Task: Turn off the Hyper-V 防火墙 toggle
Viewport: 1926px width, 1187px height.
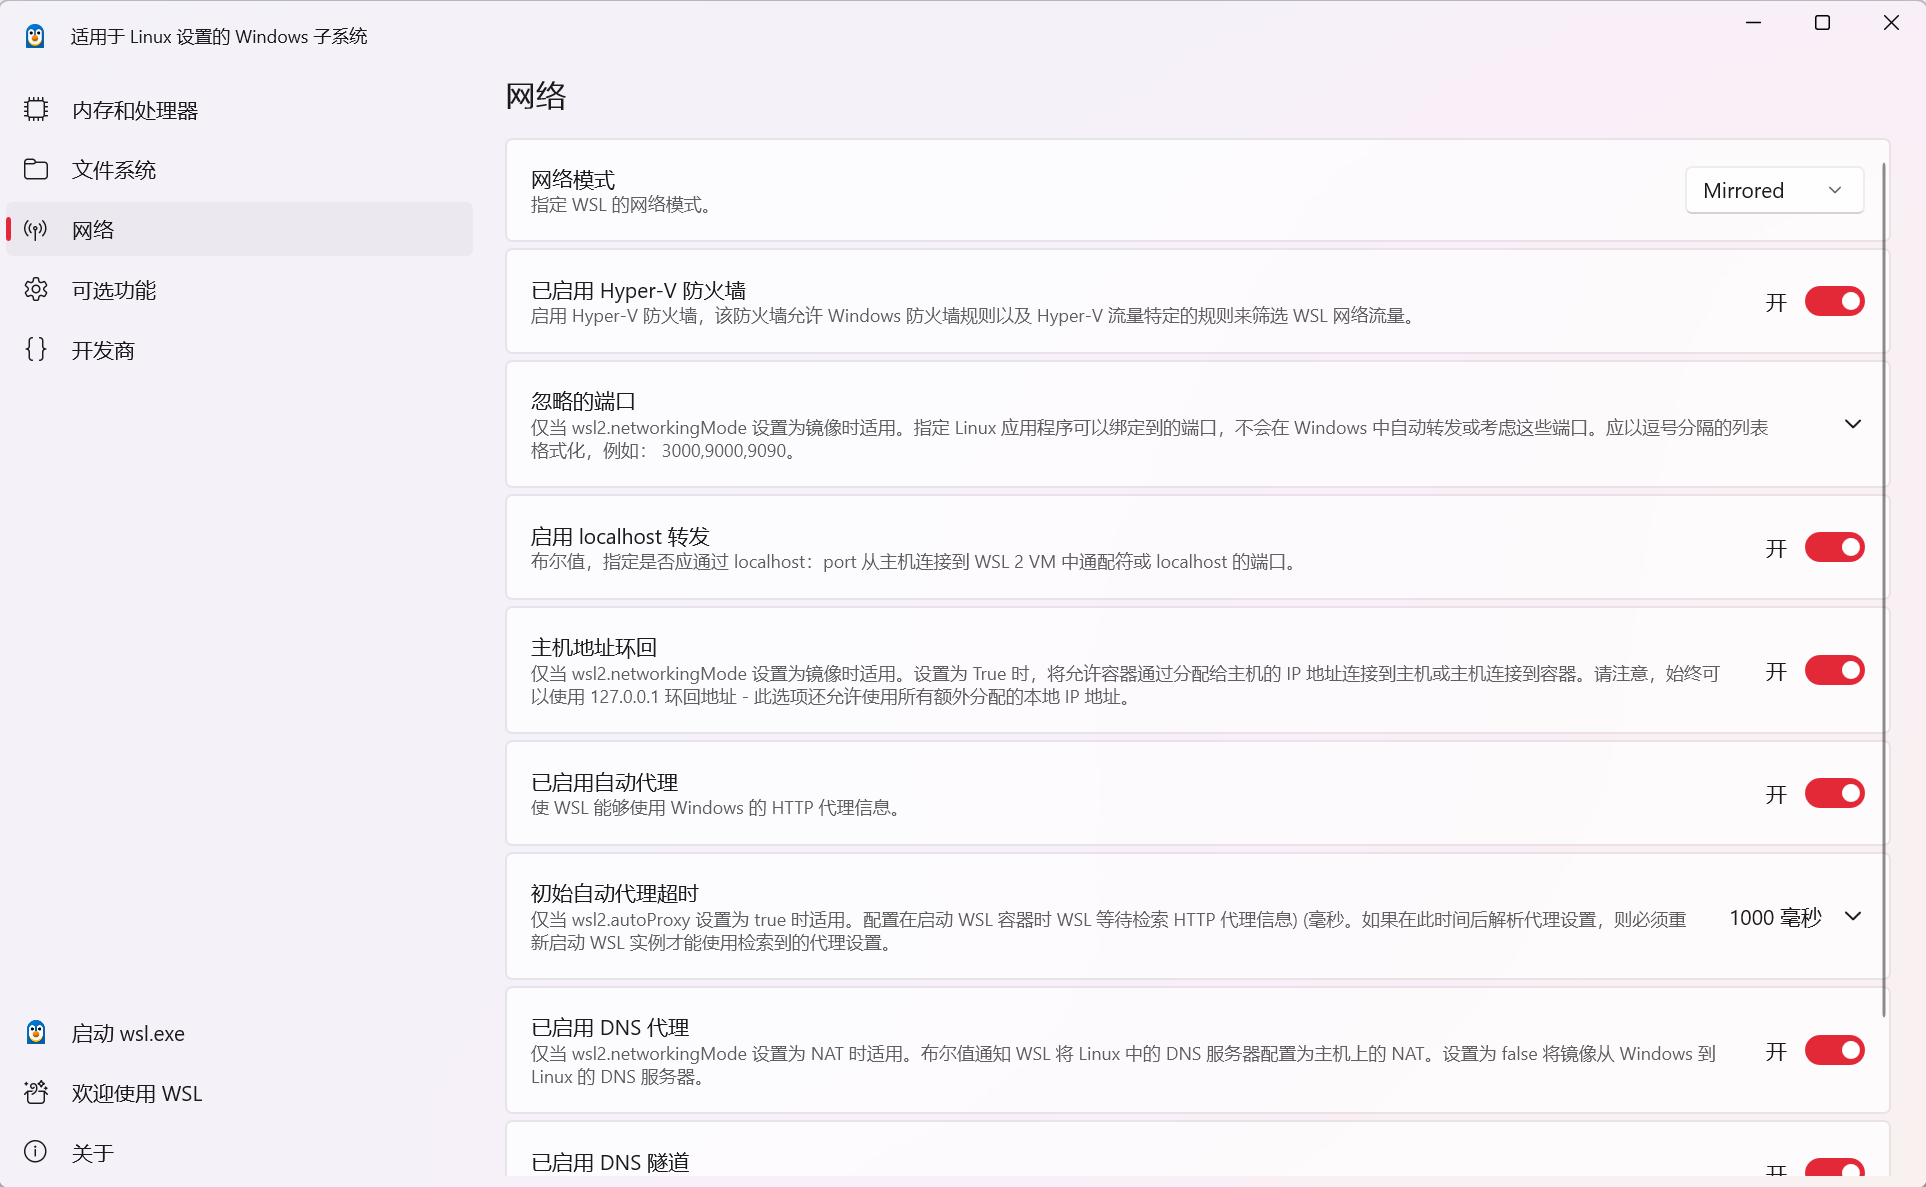Action: pos(1834,301)
